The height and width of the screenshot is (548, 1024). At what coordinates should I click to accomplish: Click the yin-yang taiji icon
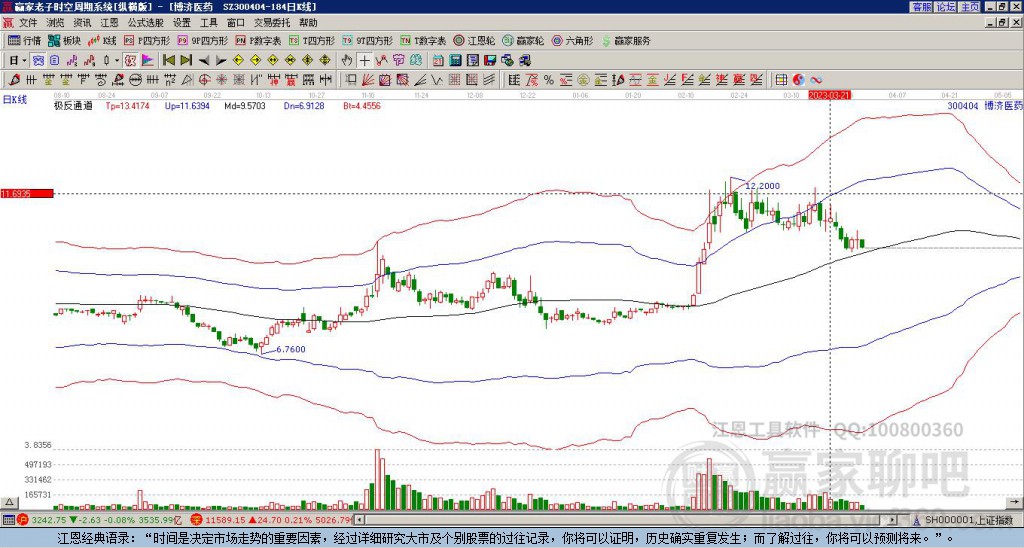click(x=798, y=80)
